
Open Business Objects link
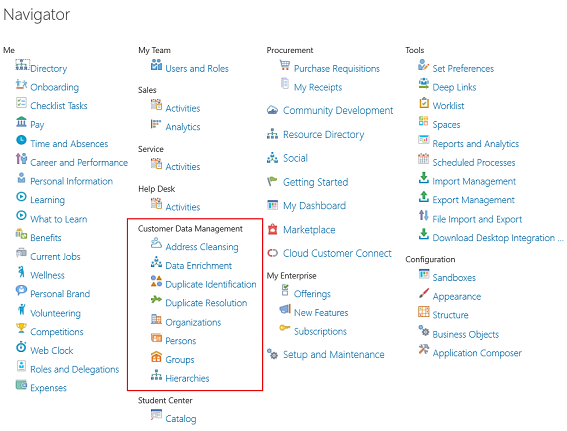tap(466, 334)
